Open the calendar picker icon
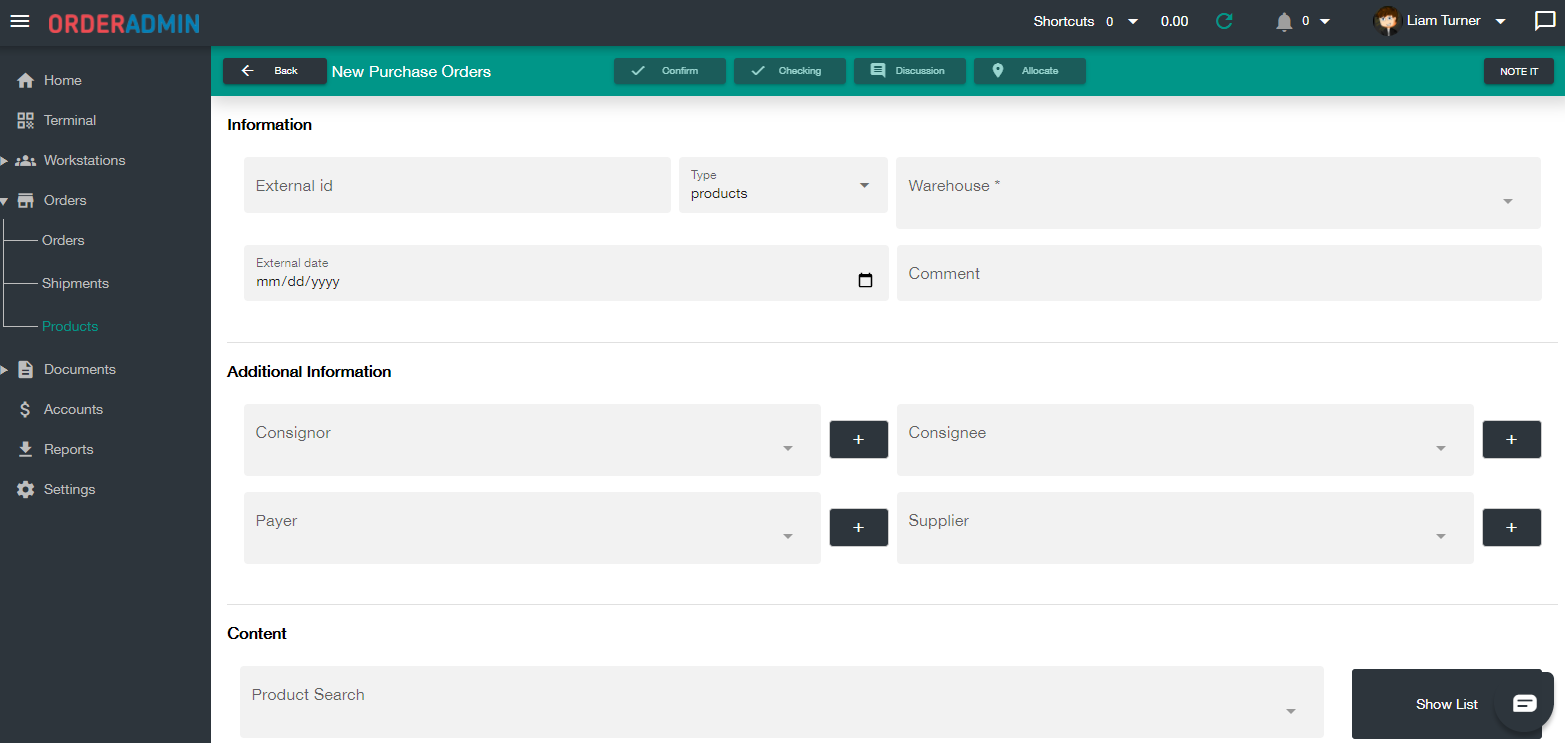Viewport: 1565px width, 743px height. (866, 281)
